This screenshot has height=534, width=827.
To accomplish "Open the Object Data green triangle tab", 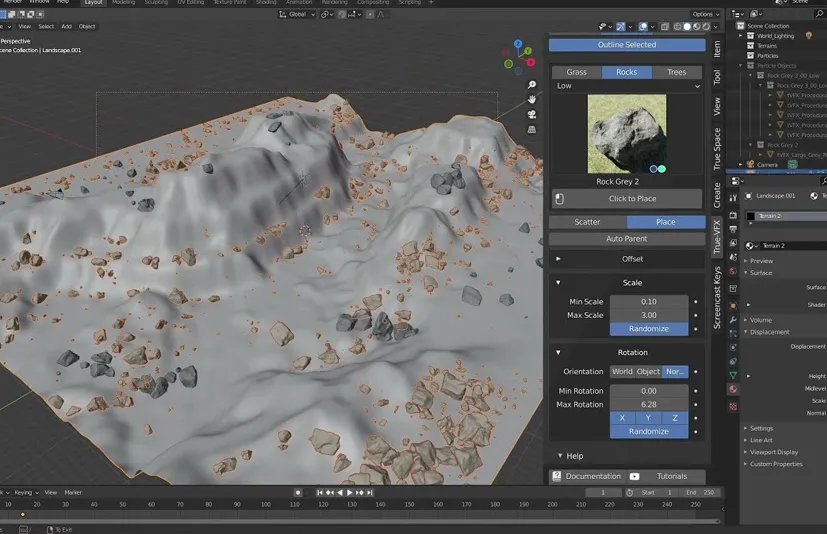I will [x=733, y=375].
